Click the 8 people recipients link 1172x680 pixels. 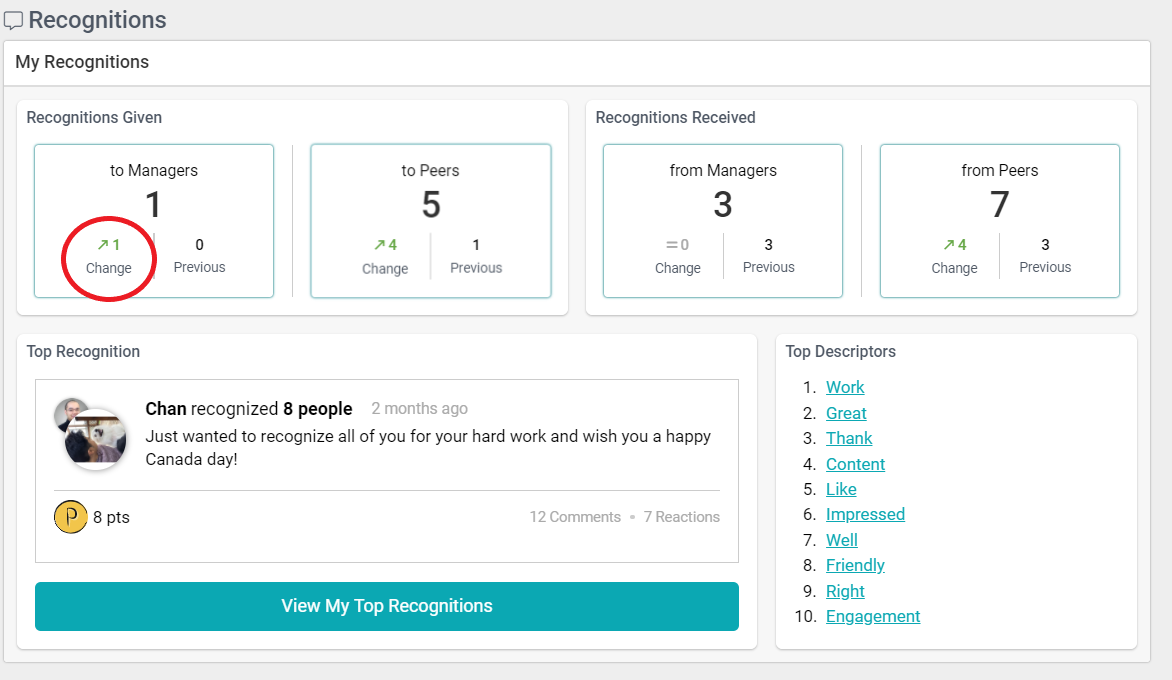pos(317,409)
